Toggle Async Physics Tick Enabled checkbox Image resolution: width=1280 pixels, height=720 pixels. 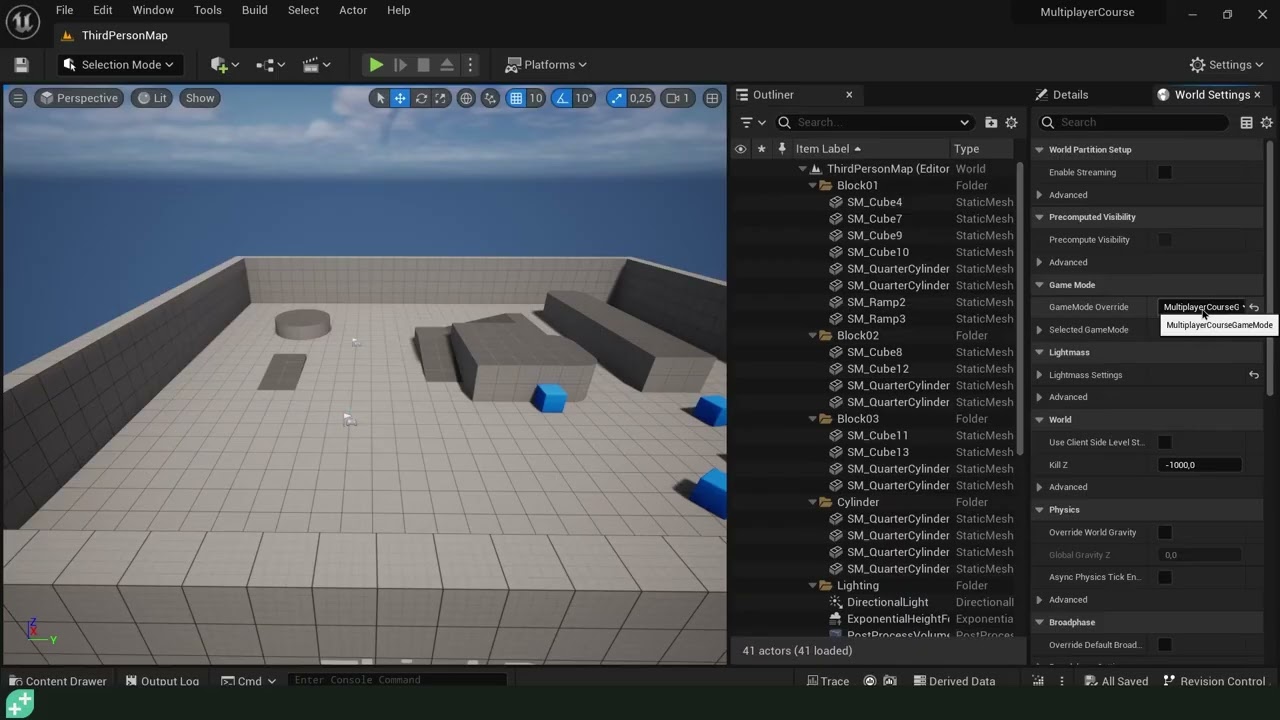coord(1165,577)
